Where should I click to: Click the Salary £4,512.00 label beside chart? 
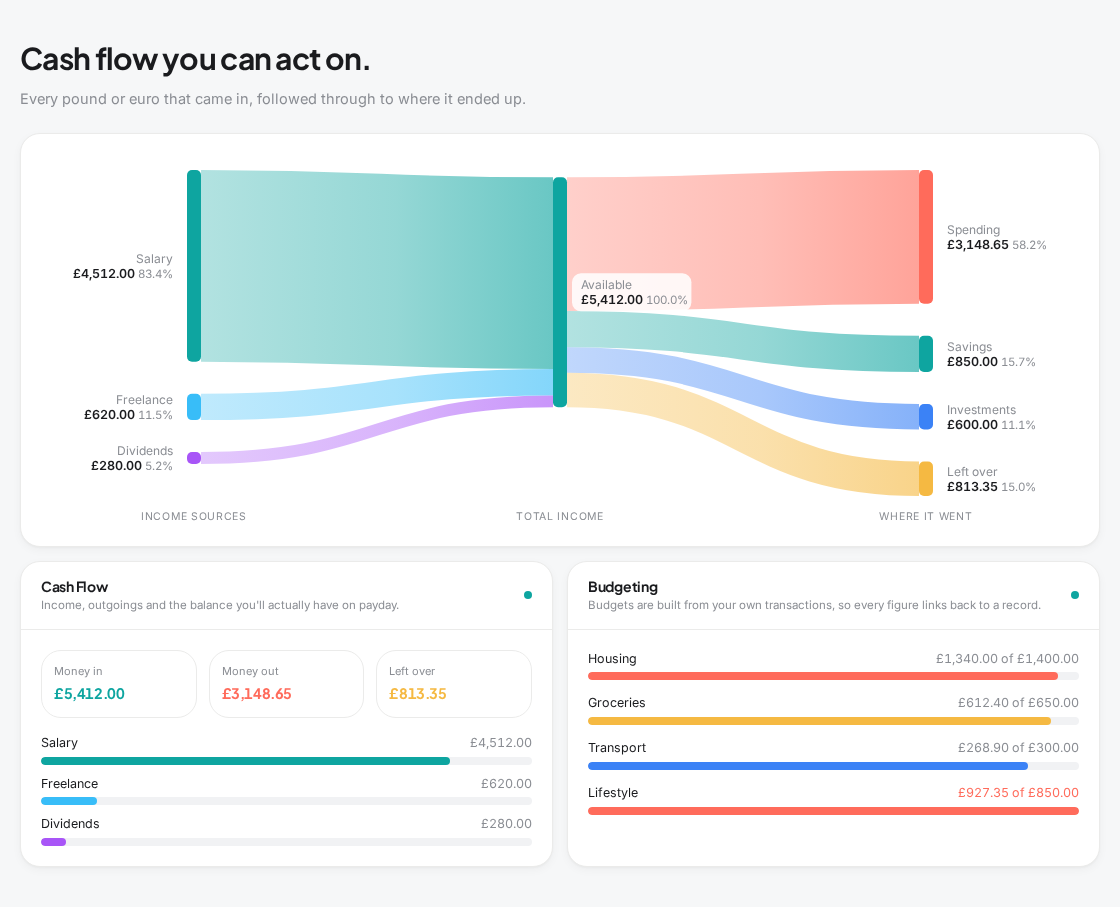click(x=123, y=266)
